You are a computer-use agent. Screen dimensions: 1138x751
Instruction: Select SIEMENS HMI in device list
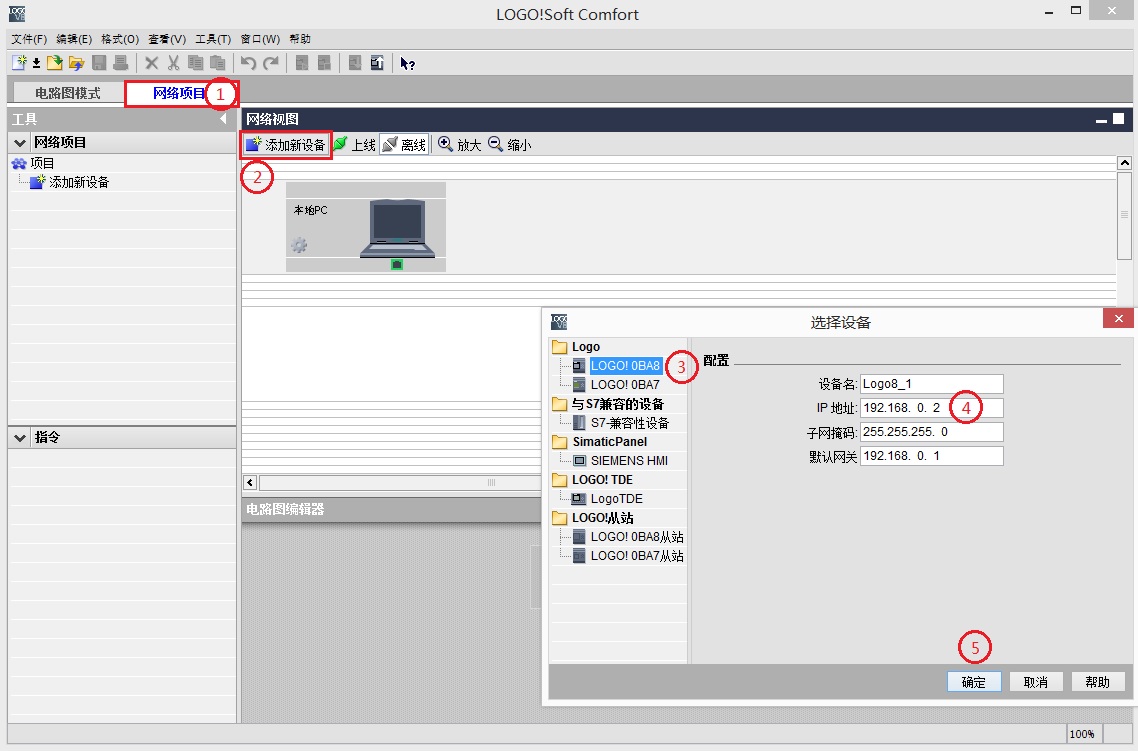point(629,461)
